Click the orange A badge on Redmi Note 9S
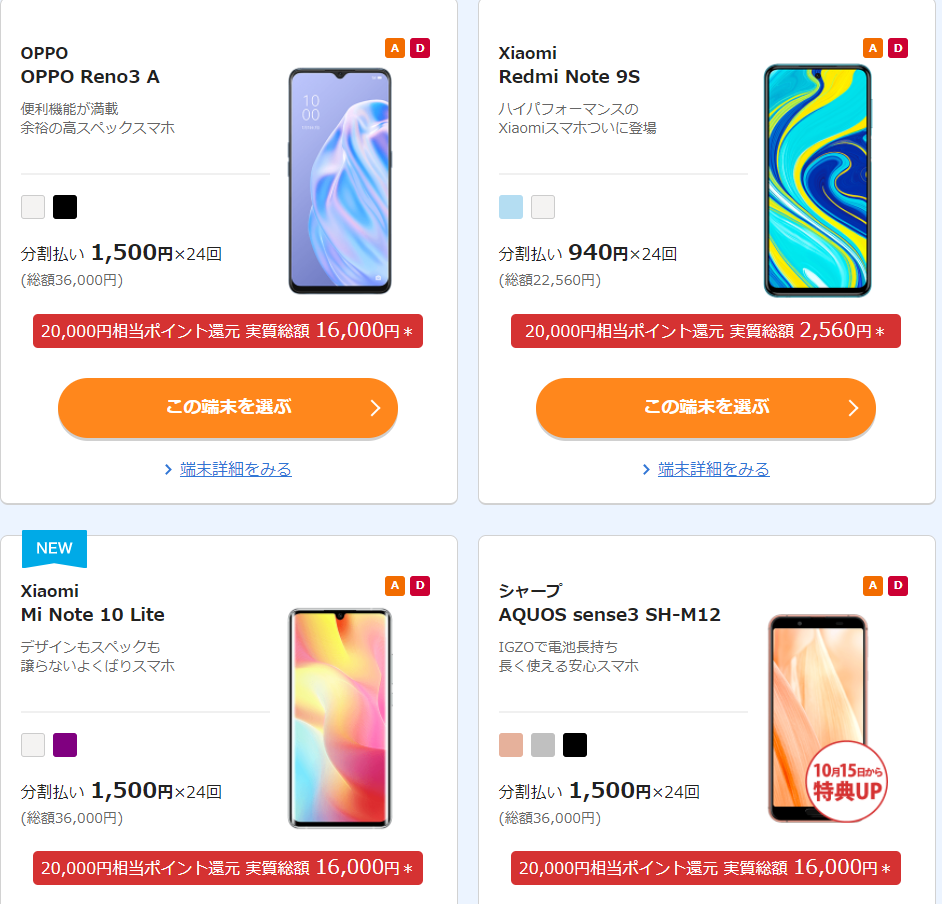This screenshot has height=904, width=942. (x=873, y=48)
